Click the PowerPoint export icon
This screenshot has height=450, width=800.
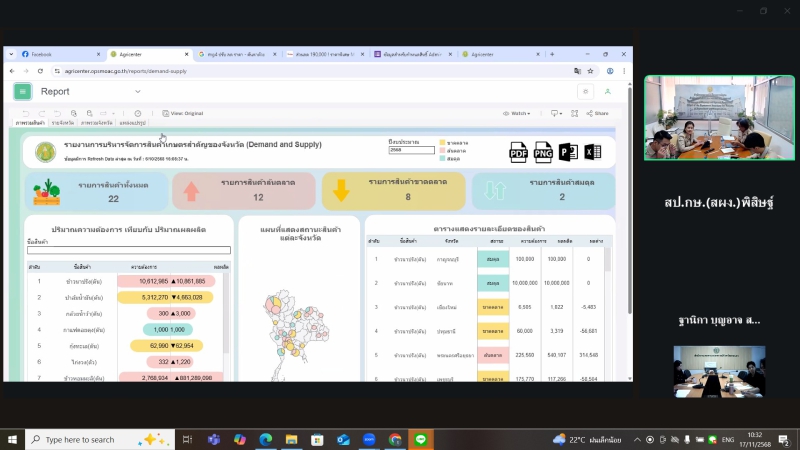click(568, 152)
